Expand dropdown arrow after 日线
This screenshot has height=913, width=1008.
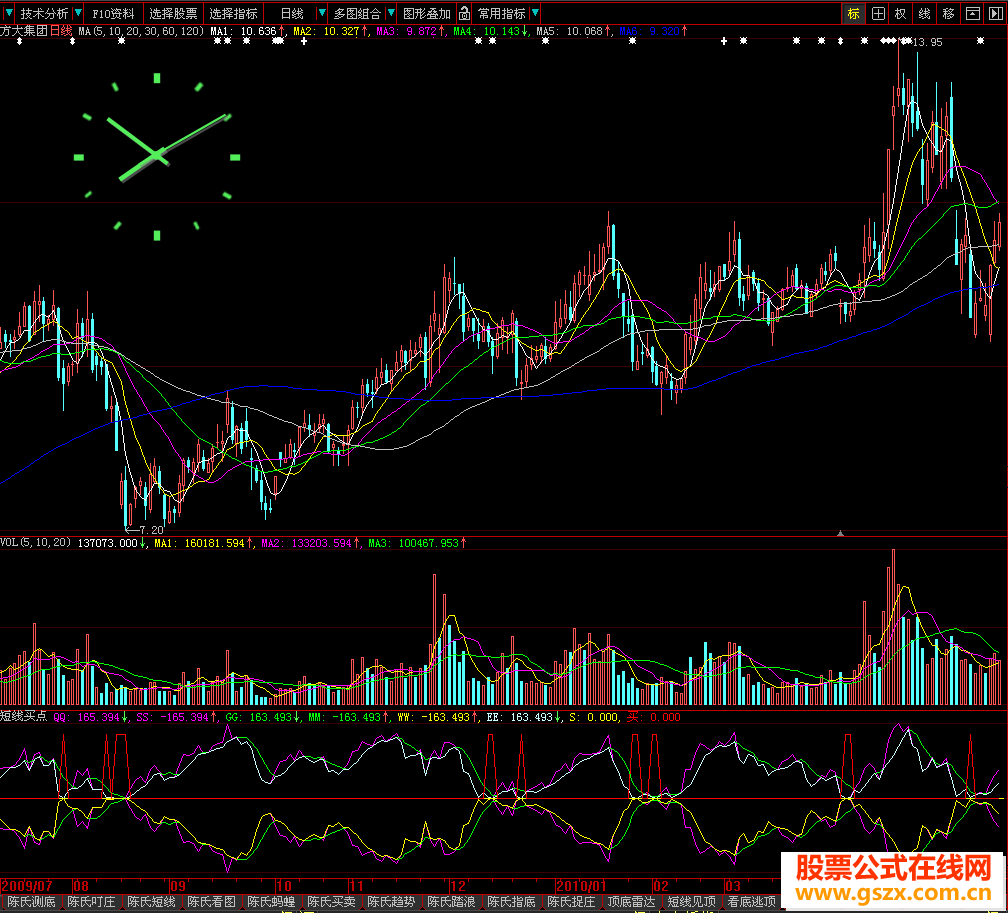(322, 13)
